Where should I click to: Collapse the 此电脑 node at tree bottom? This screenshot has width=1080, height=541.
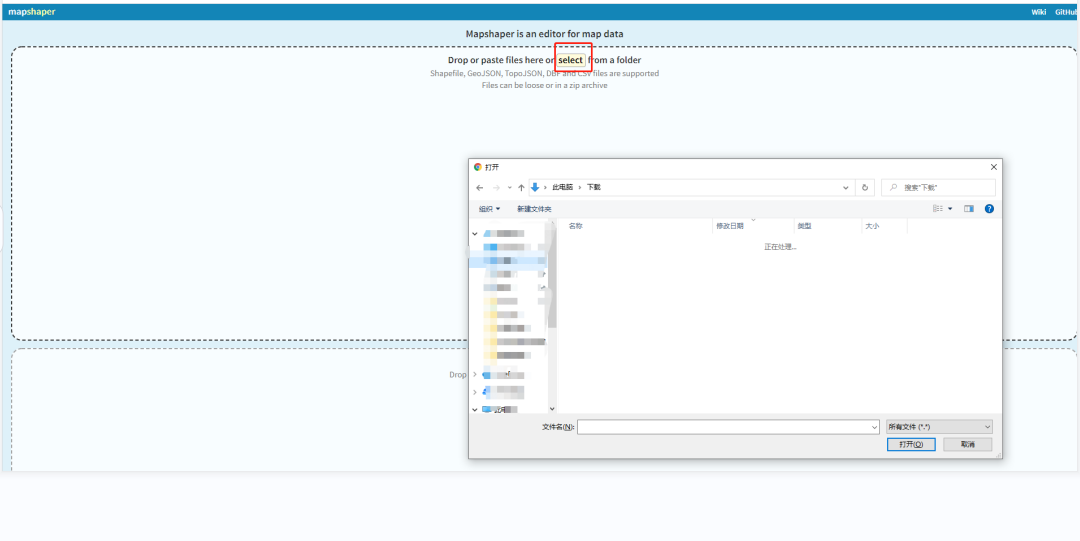pyautogui.click(x=475, y=409)
